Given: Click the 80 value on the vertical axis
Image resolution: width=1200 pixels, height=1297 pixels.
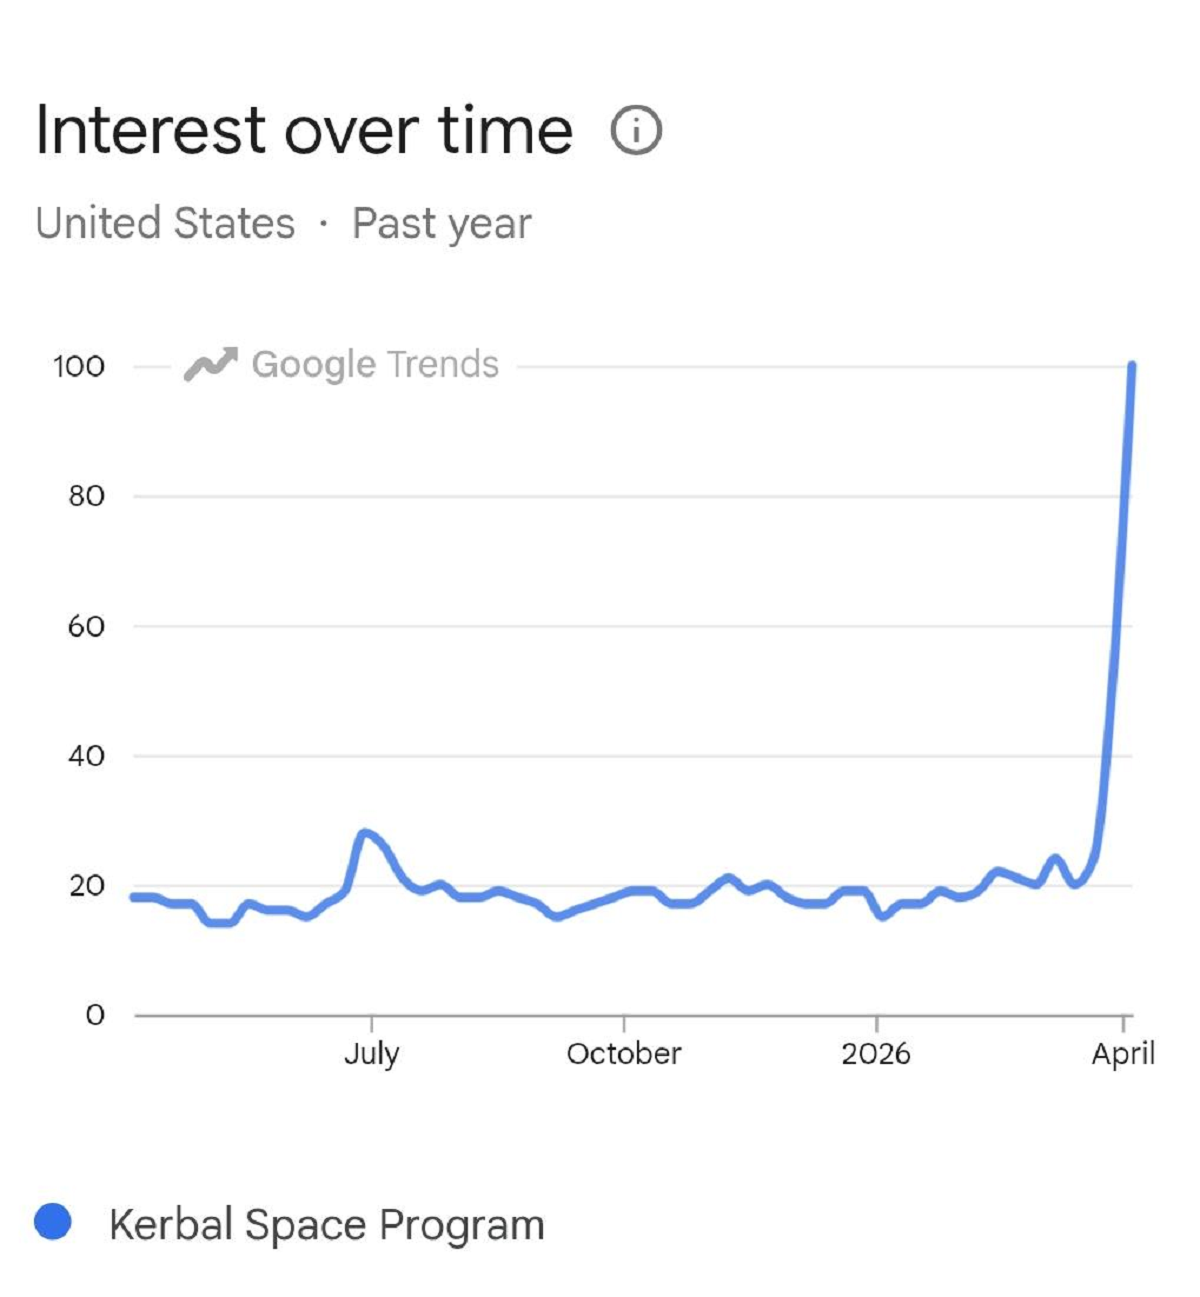Looking at the screenshot, I should [86, 496].
